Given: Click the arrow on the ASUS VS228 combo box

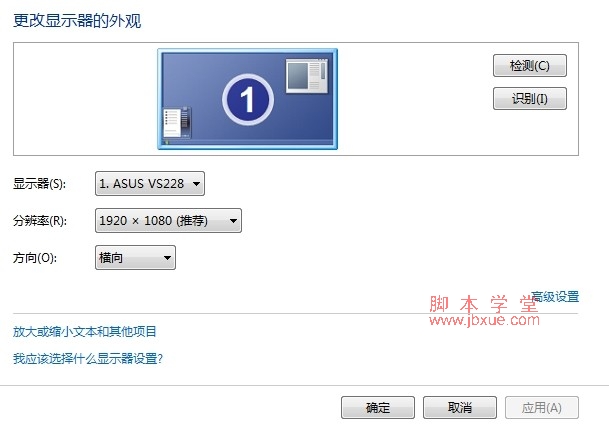Looking at the screenshot, I should [x=197, y=184].
